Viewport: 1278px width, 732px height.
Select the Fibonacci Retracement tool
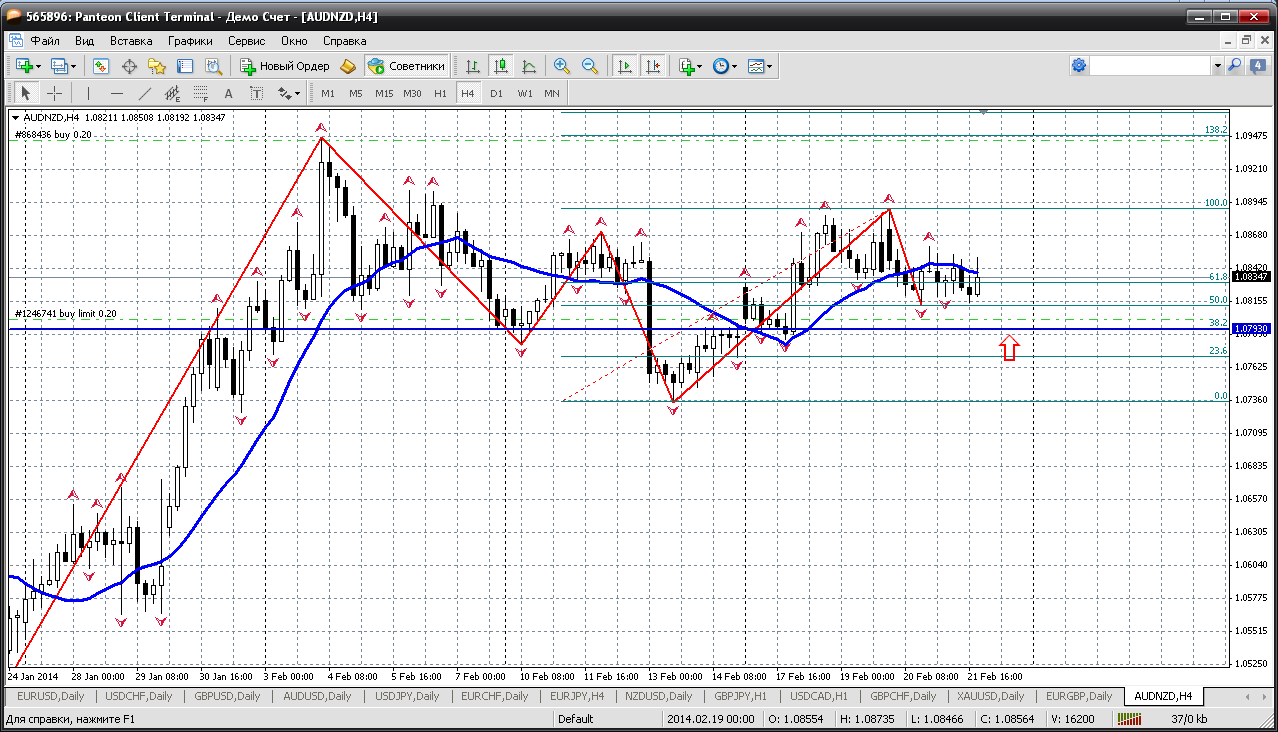[200, 93]
